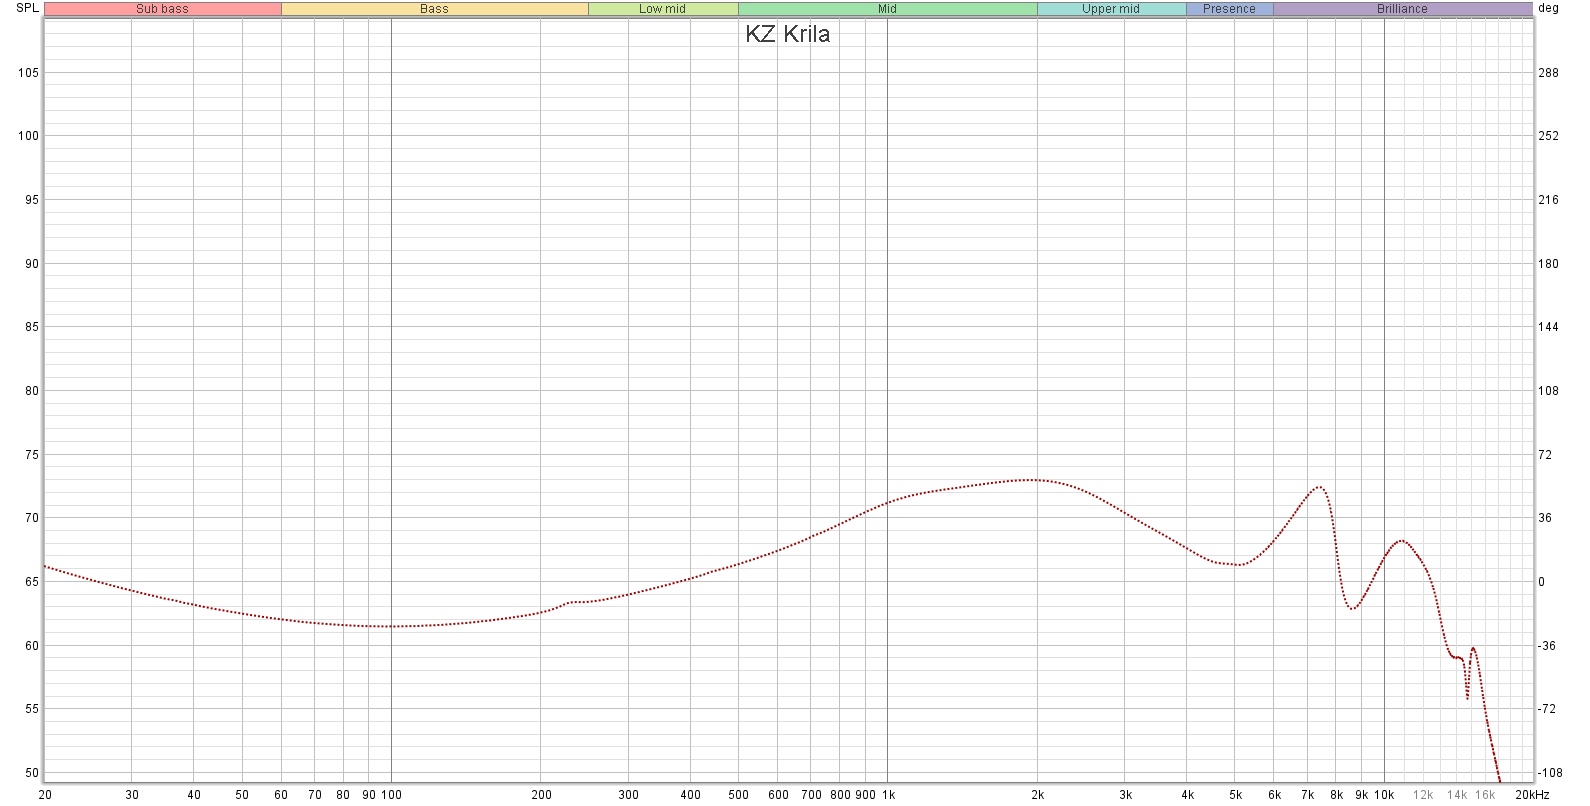This screenshot has width=1590, height=806.
Task: Click the -108 value on degree axis
Action: click(x=1550, y=773)
